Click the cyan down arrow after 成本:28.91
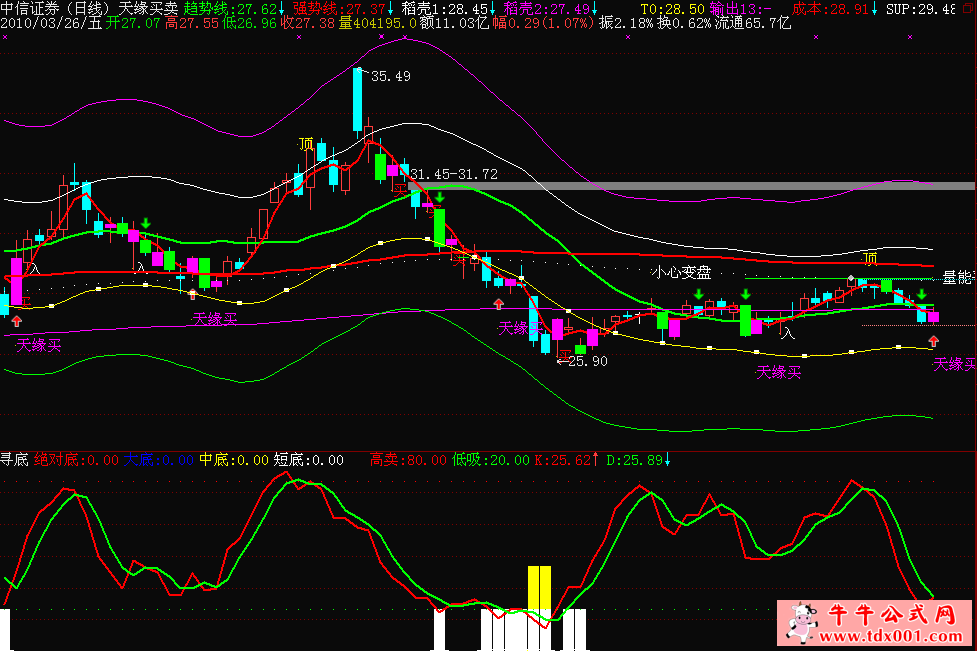Image resolution: width=977 pixels, height=651 pixels. 875,9
